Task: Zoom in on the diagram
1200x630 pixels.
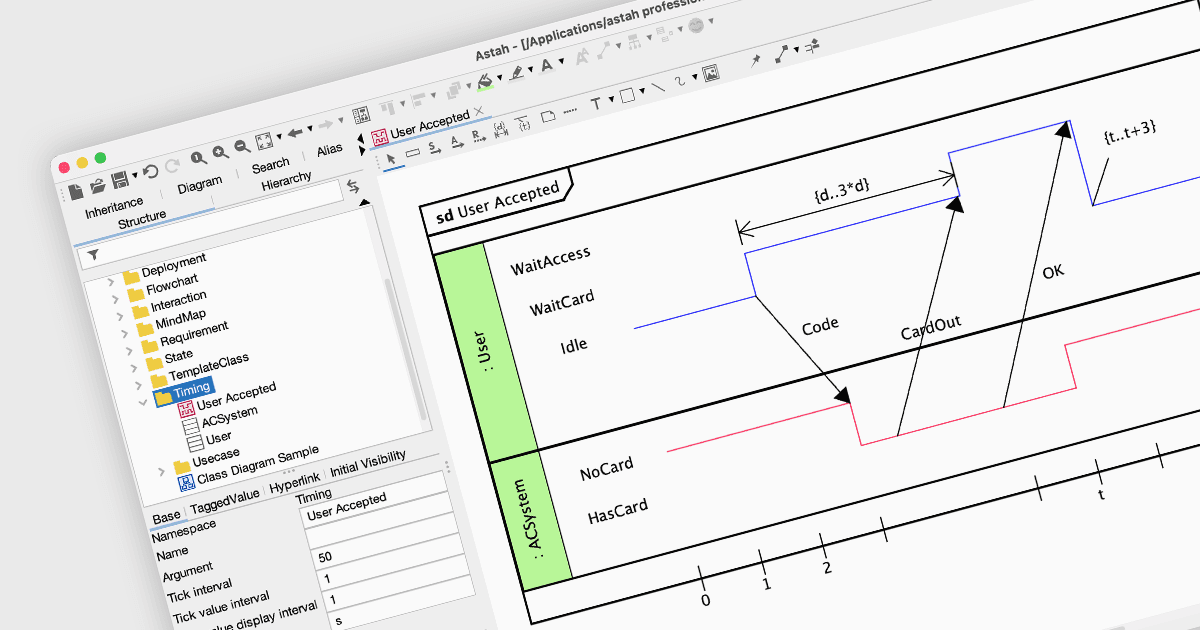Action: pos(220,152)
